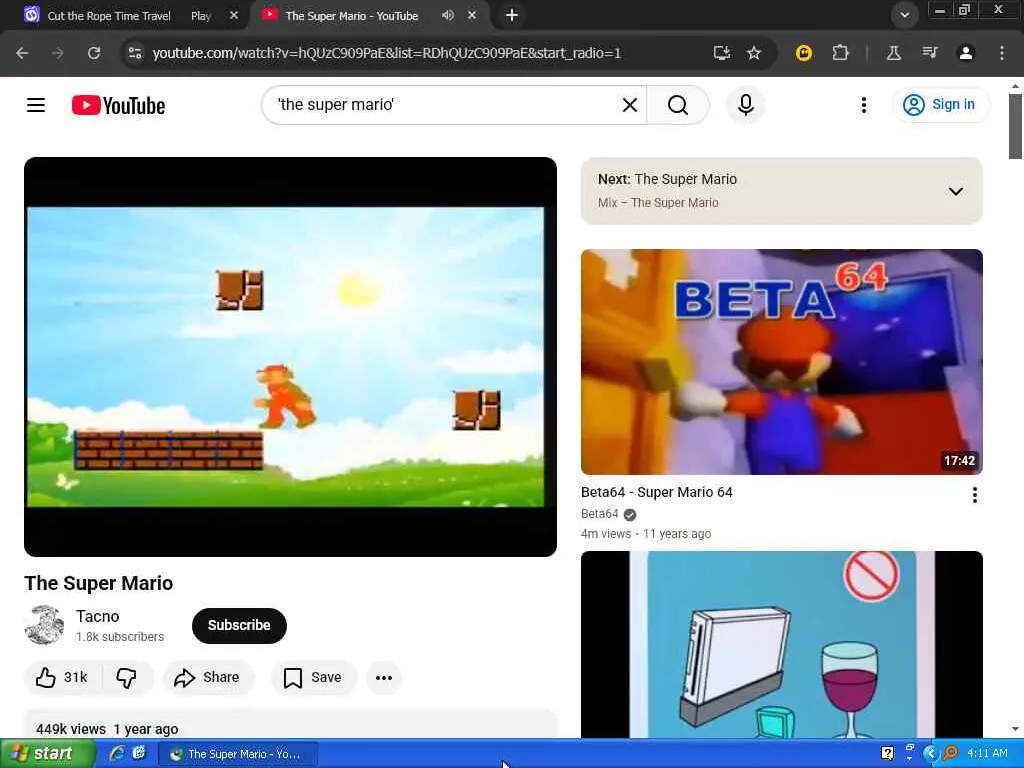Viewport: 1024px width, 768px height.
Task: Focus the YouTube search input field
Action: 444,104
